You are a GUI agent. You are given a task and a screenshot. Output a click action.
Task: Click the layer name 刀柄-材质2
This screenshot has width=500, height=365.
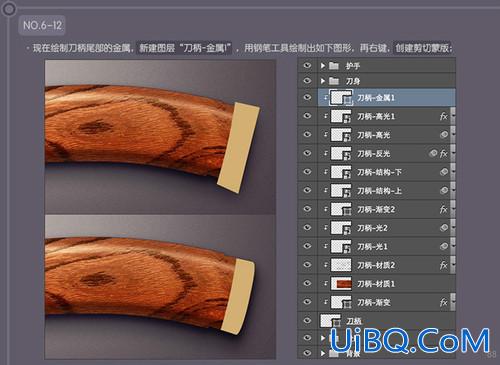(x=376, y=265)
